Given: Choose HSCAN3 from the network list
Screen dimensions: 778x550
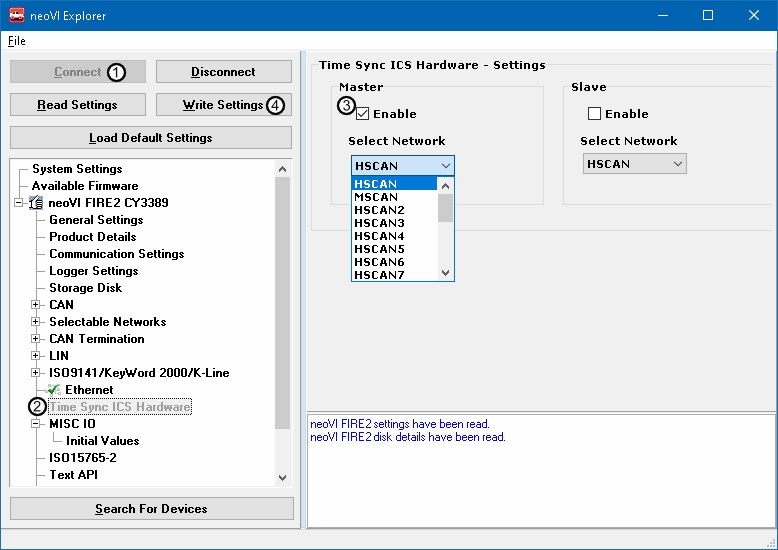Looking at the screenshot, I should pos(379,223).
